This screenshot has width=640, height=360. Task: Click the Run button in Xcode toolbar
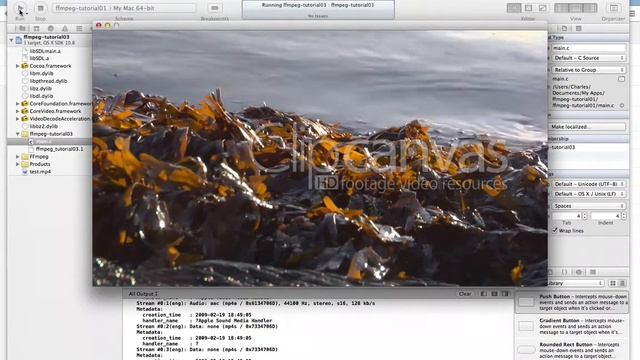(20, 8)
